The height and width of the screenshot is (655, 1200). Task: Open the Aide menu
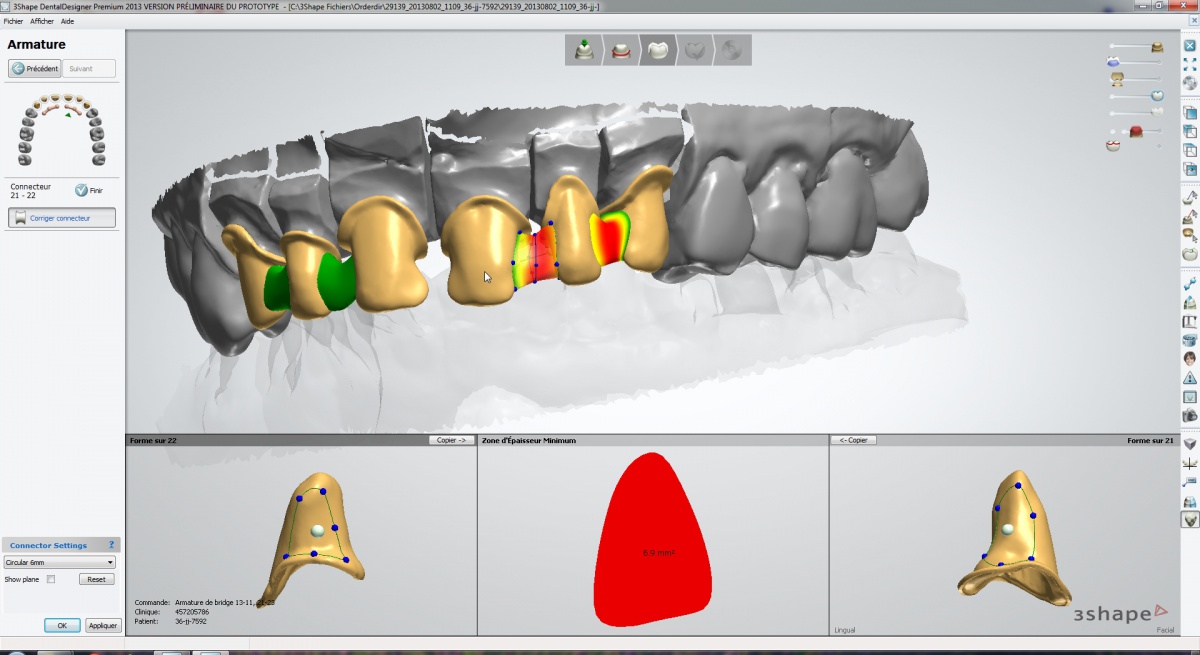pos(67,21)
